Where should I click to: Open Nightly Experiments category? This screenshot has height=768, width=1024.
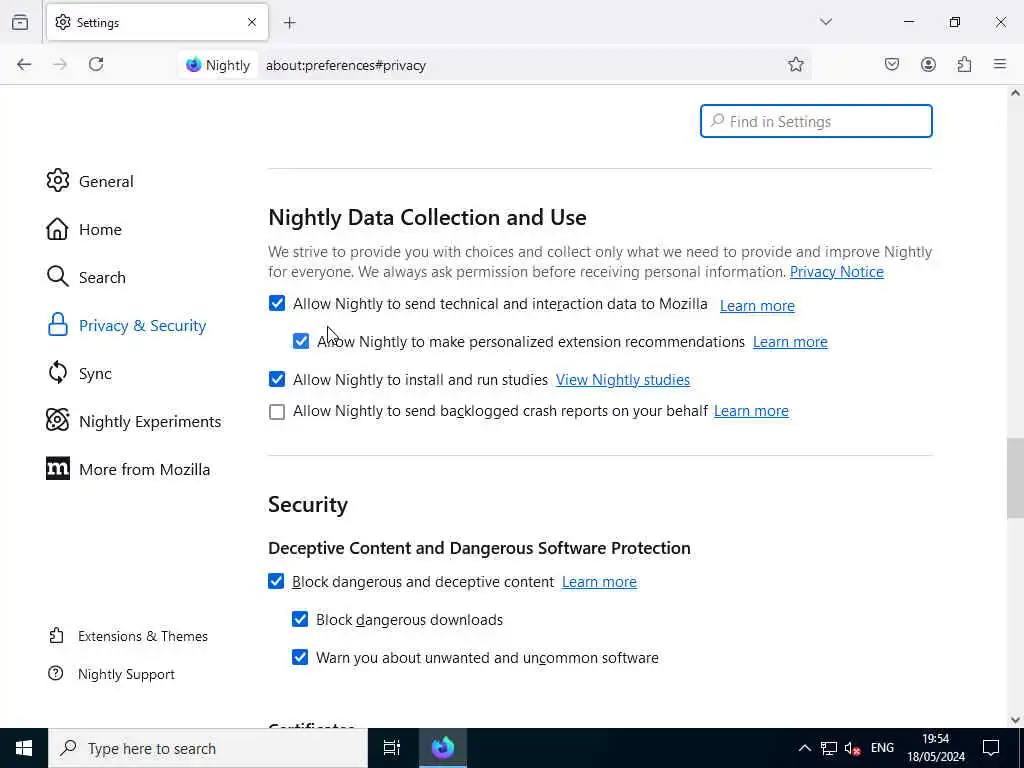(134, 421)
